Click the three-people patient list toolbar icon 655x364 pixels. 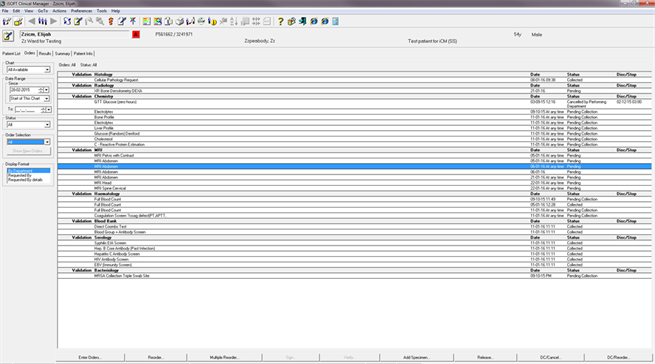coord(43,21)
